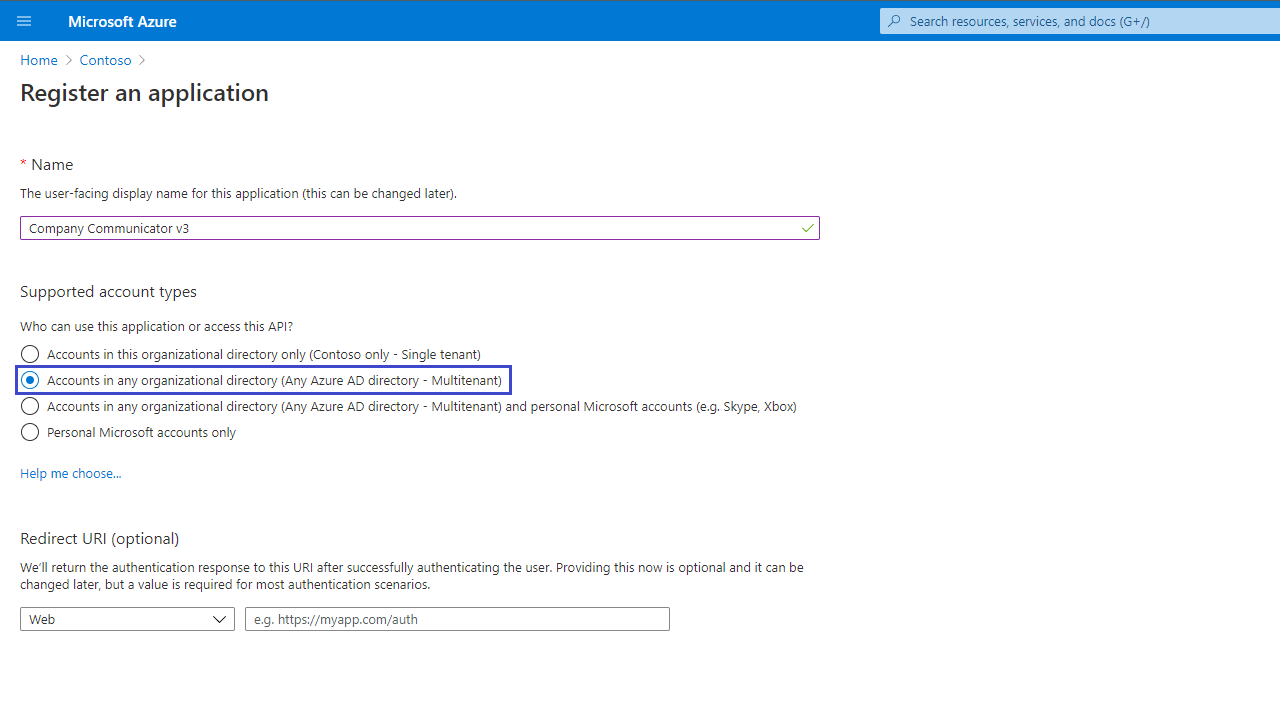
Task: Go to the Contoso breadcrumb
Action: coord(106,60)
